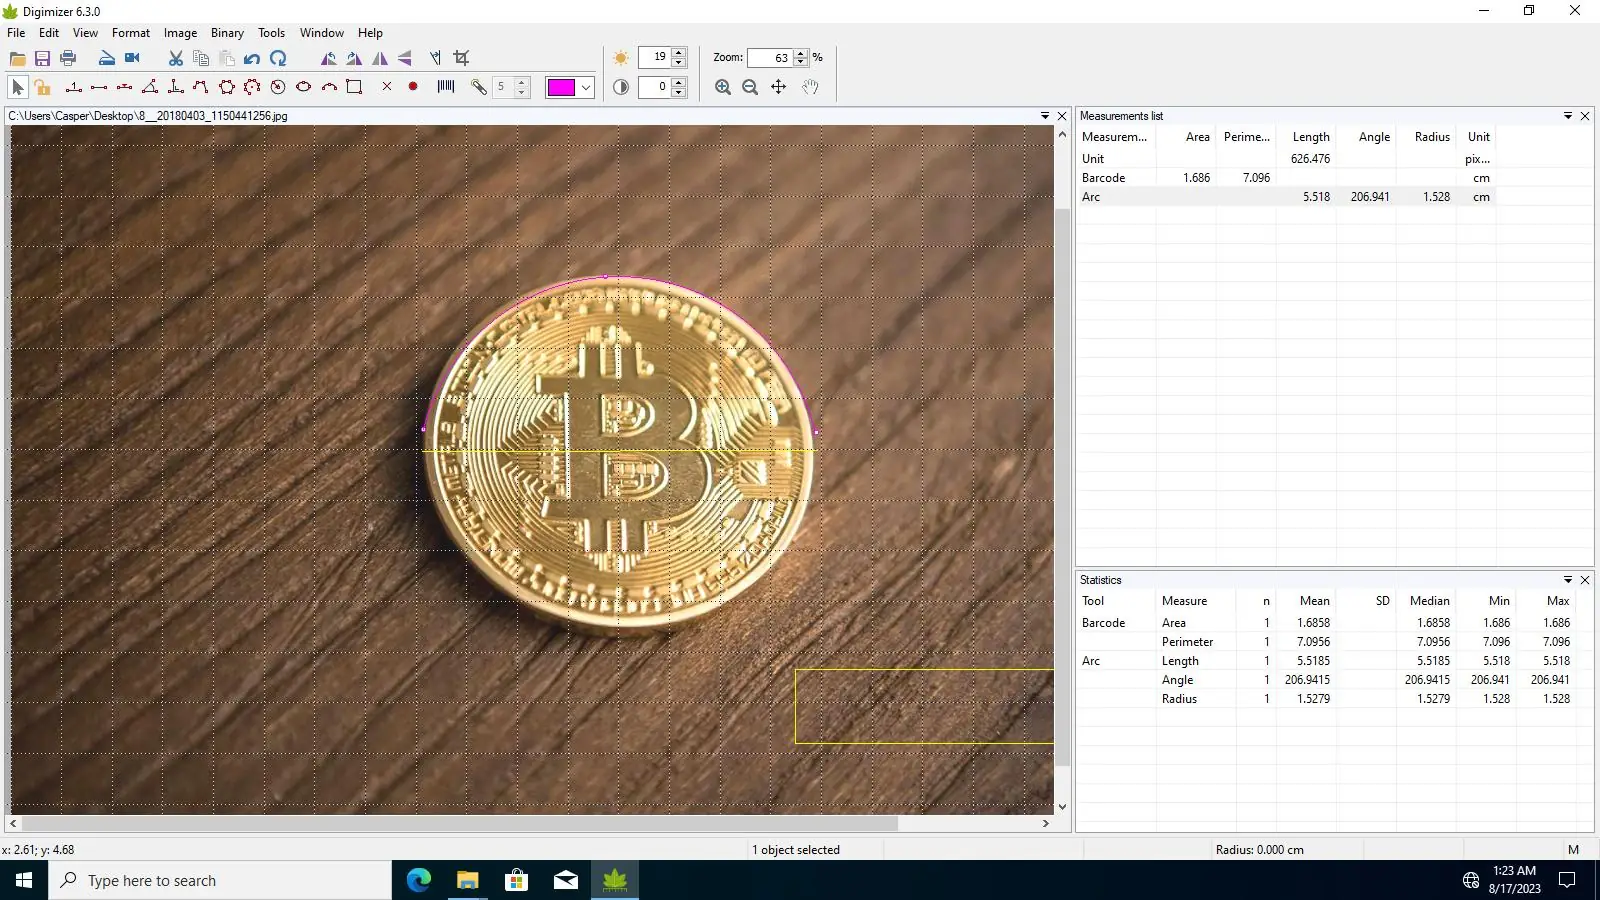Select the Rectangle tool
The image size is (1600, 900).
coord(354,87)
